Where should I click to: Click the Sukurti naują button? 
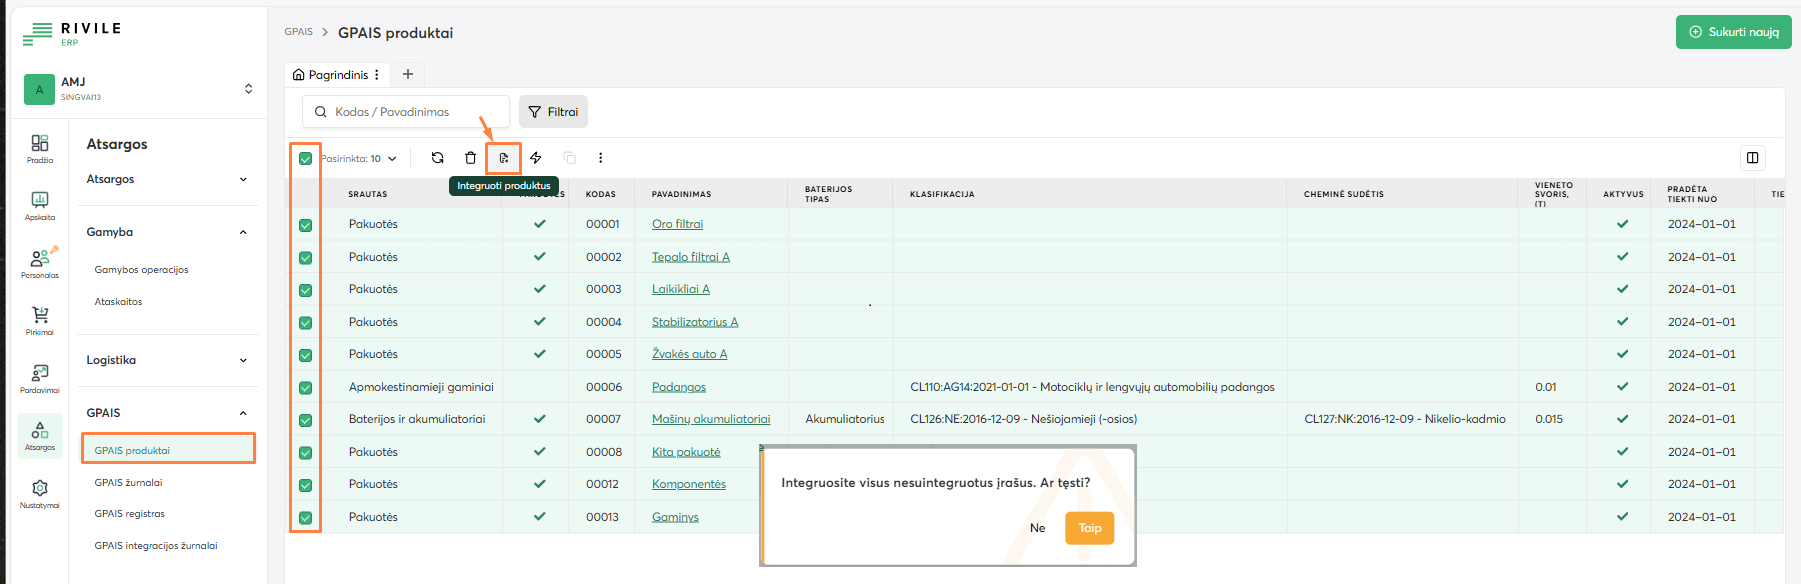coord(1733,32)
